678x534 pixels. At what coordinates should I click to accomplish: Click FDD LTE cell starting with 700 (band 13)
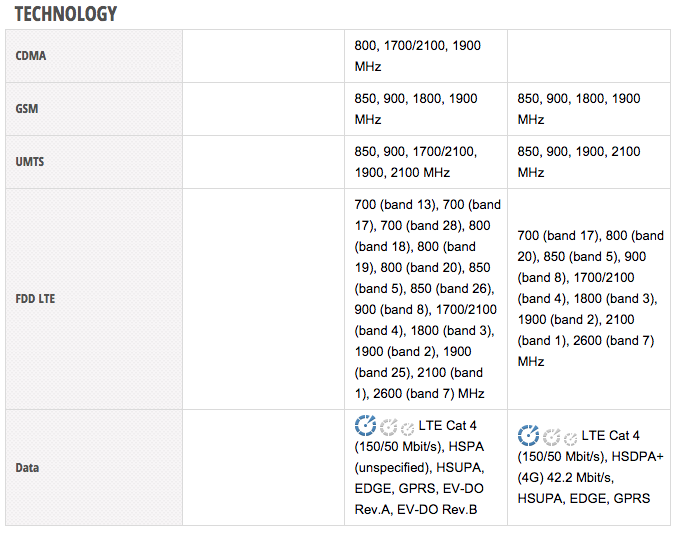(425, 299)
